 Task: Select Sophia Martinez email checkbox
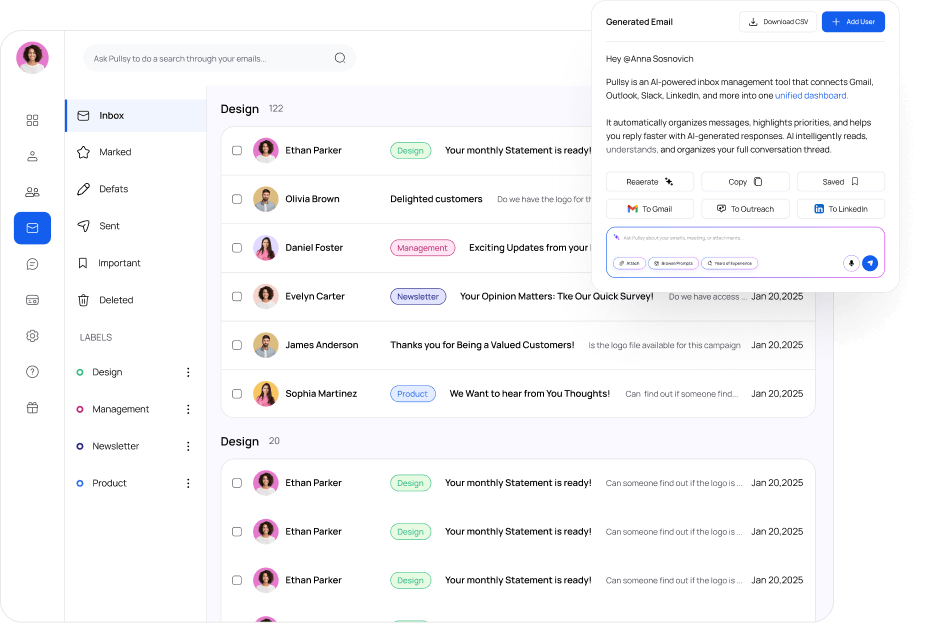(237, 394)
